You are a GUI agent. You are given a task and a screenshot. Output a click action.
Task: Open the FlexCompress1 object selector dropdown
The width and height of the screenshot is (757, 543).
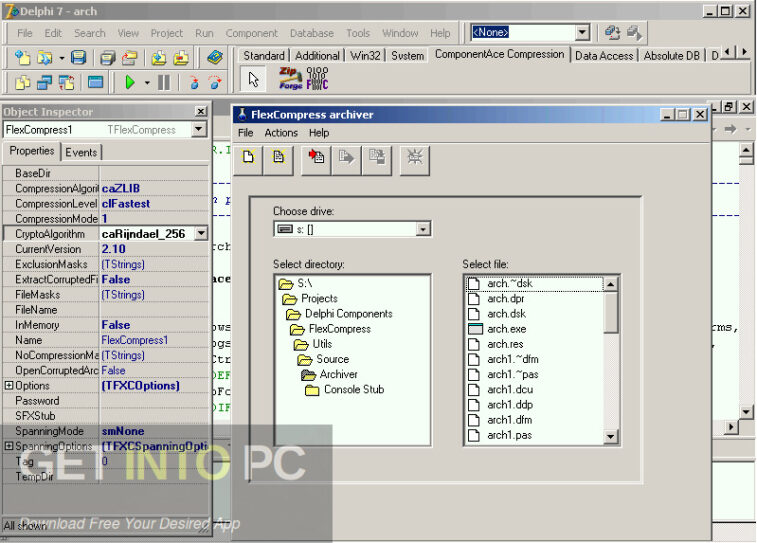pyautogui.click(x=198, y=129)
